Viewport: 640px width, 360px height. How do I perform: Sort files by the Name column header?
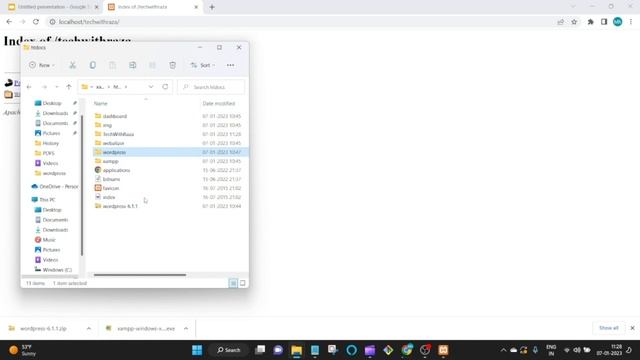tap(101, 104)
